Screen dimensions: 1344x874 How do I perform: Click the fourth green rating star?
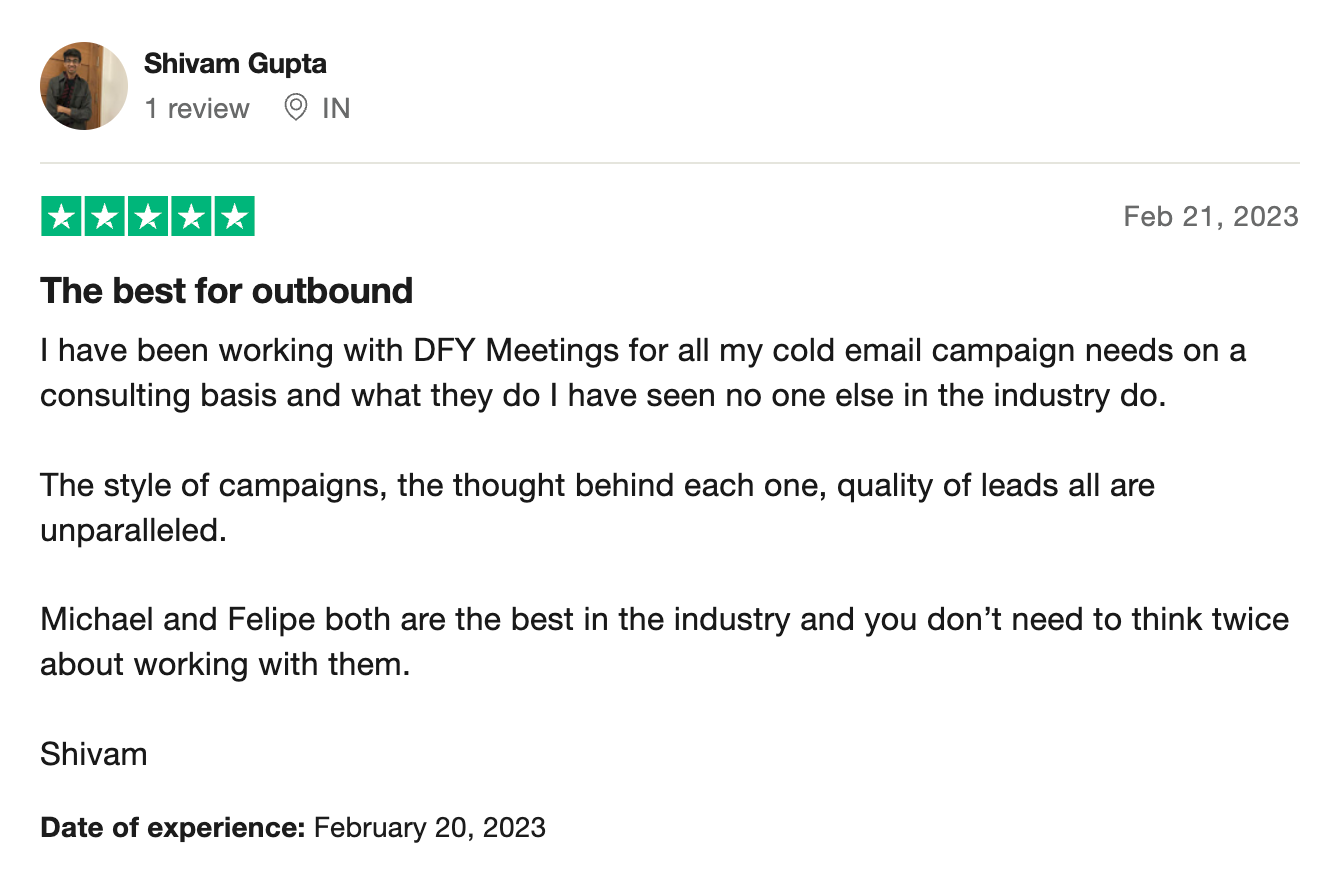[191, 217]
